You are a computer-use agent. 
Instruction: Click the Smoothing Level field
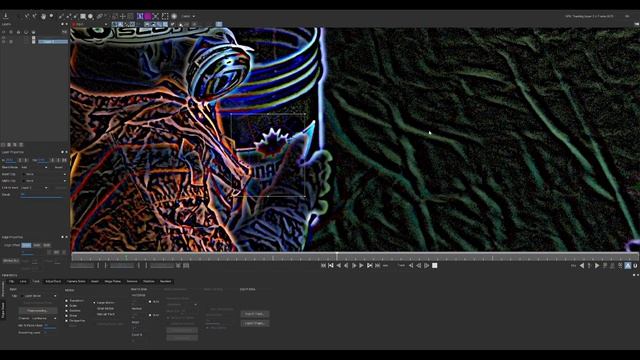coord(50,333)
